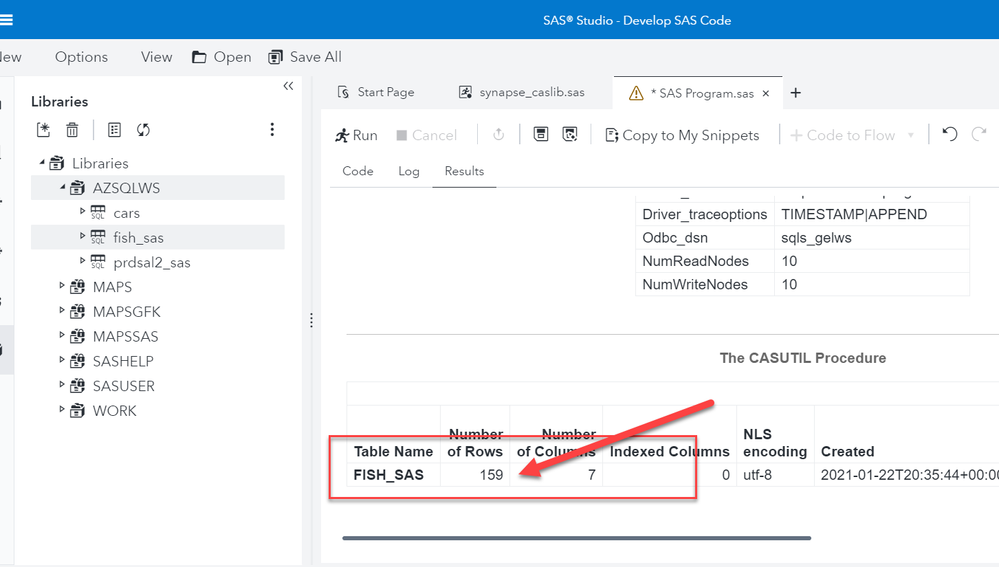999x567 pixels.
Task: Expand the fish_sas table node
Action: (82, 235)
